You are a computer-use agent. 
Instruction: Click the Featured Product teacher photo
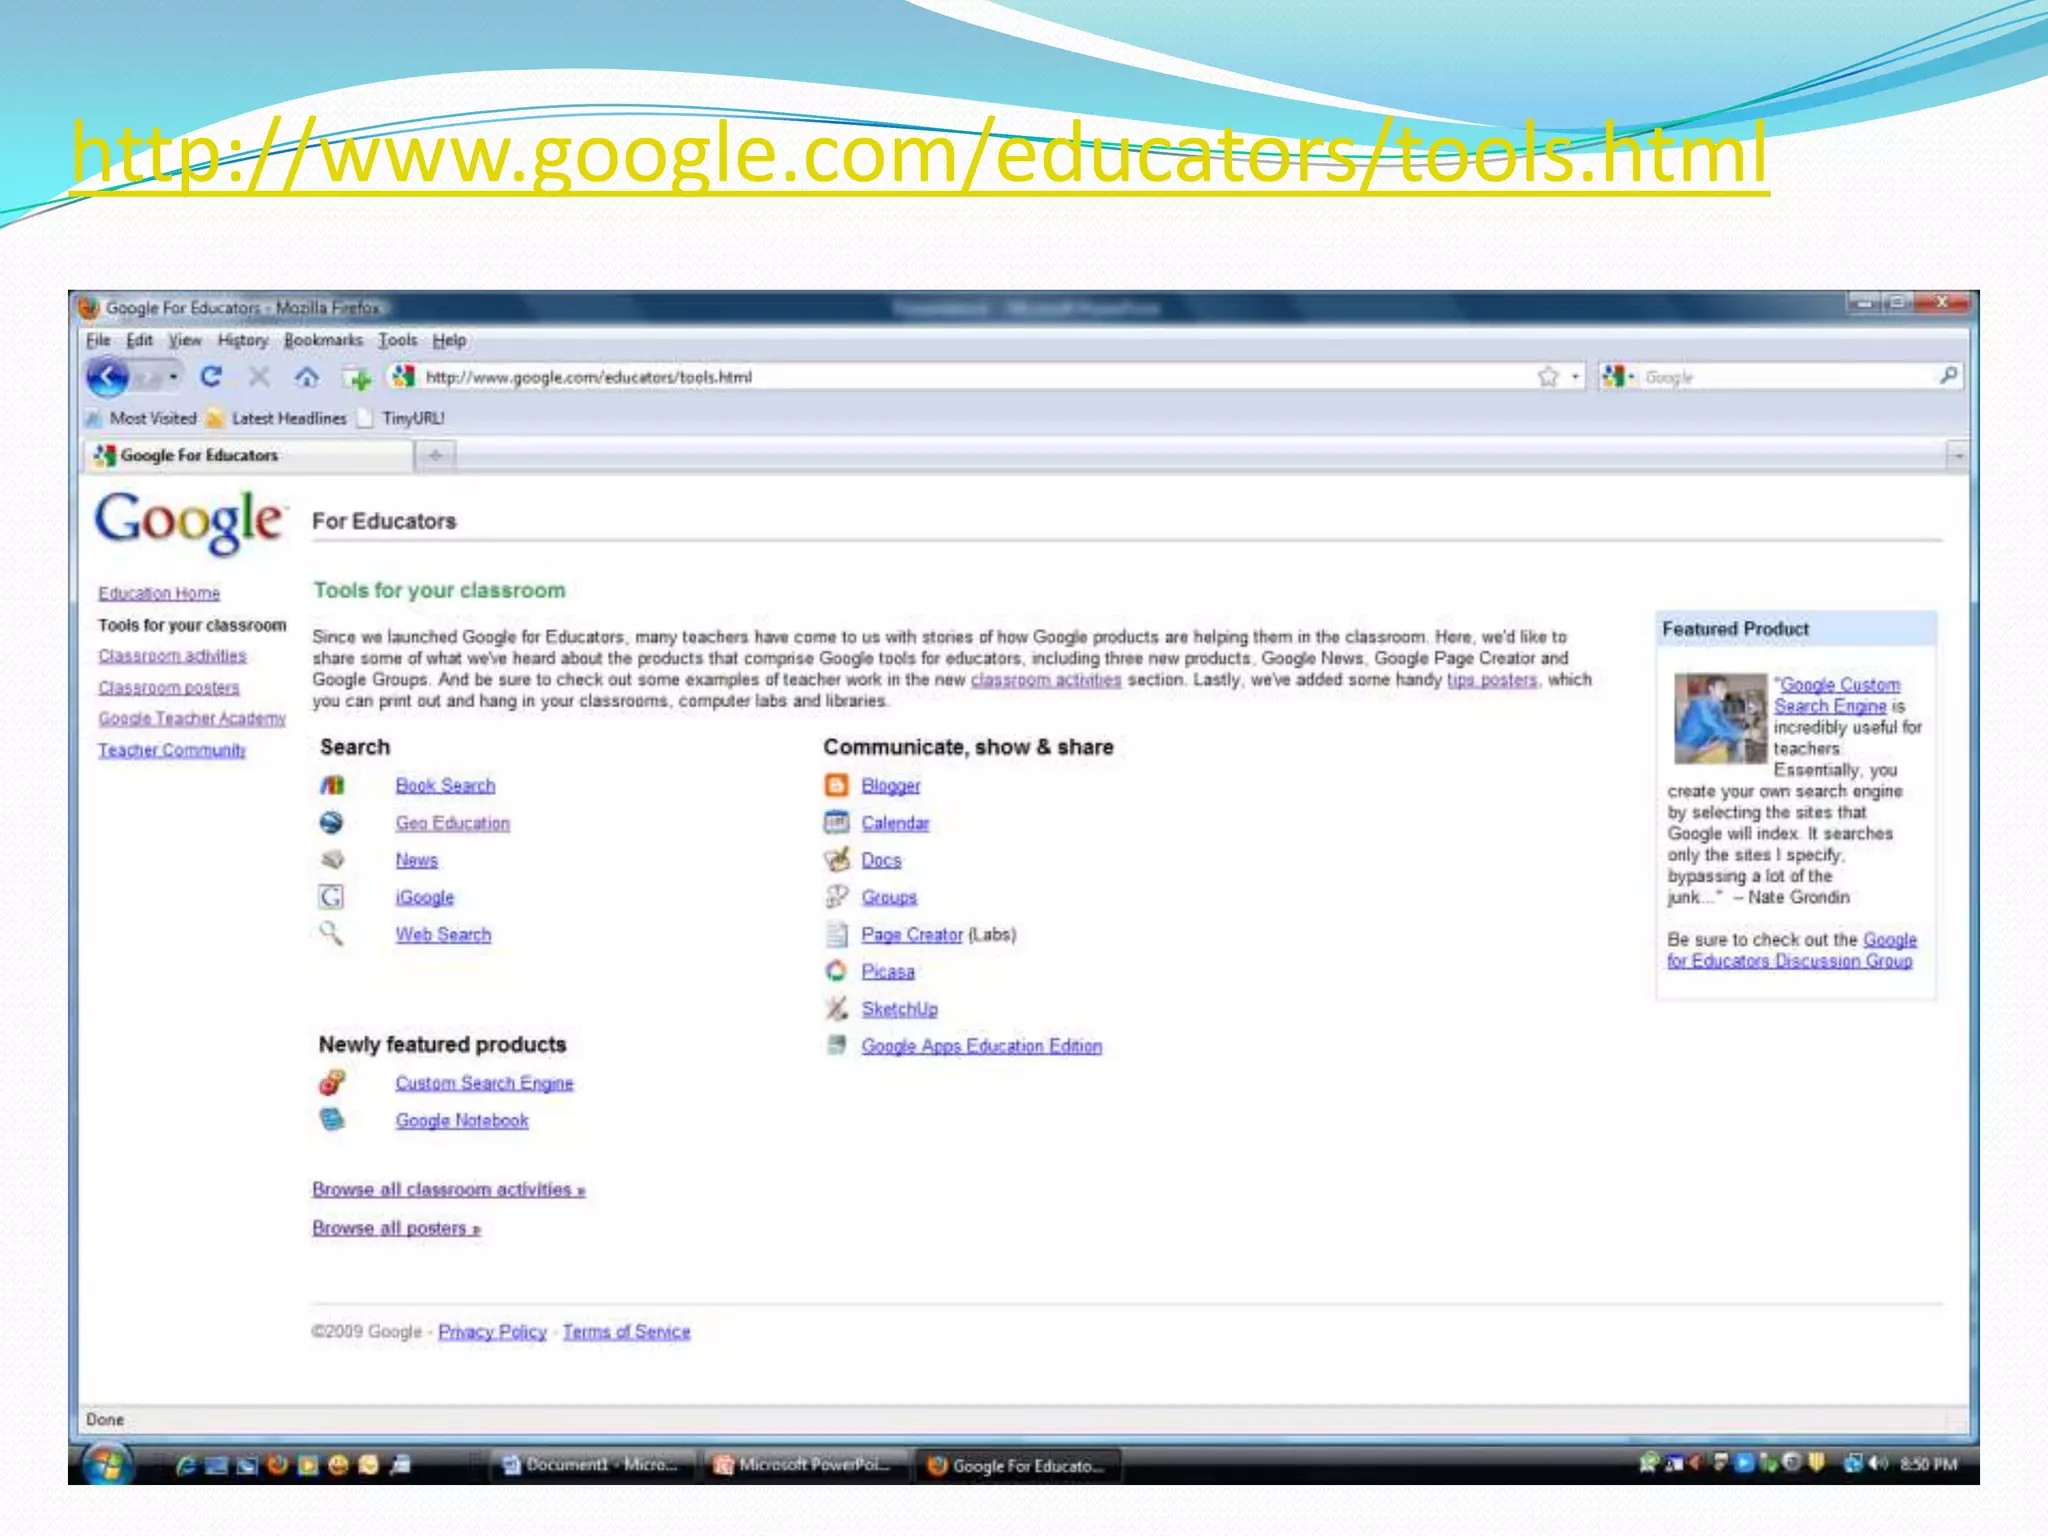1721,719
